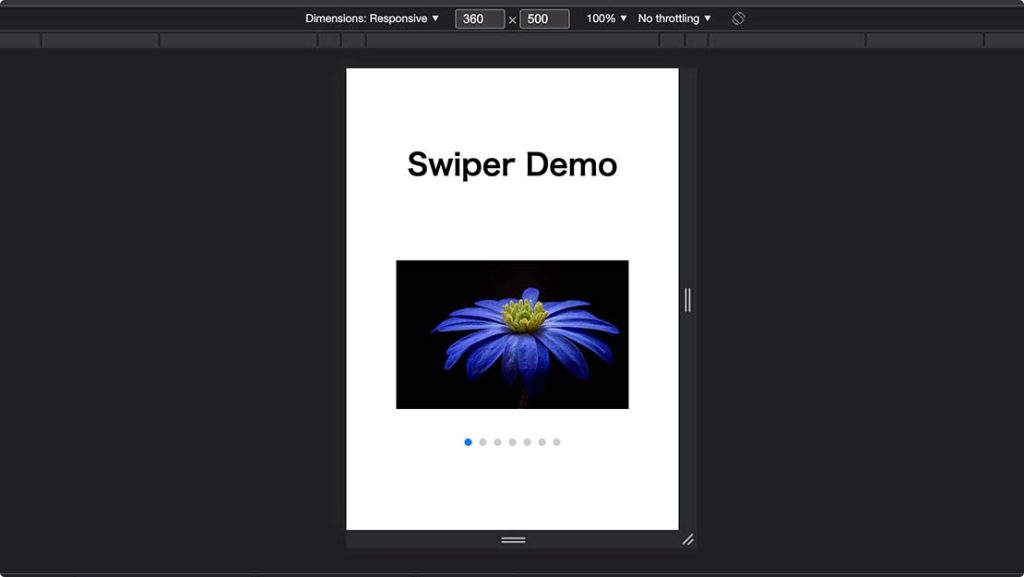Select the second pagination dot
Image resolution: width=1024 pixels, height=577 pixels.
(x=482, y=441)
